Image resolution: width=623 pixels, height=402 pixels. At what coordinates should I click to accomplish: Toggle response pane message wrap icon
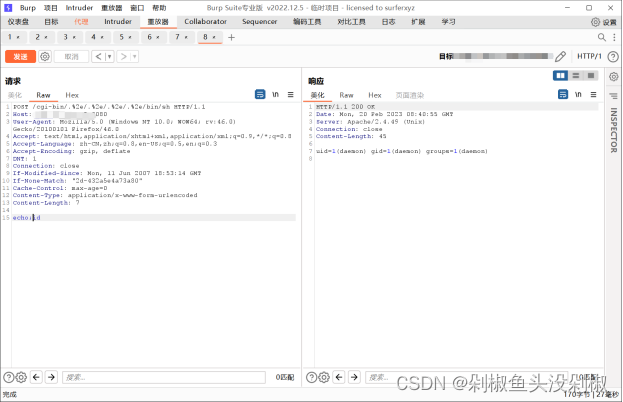pyautogui.click(x=563, y=95)
